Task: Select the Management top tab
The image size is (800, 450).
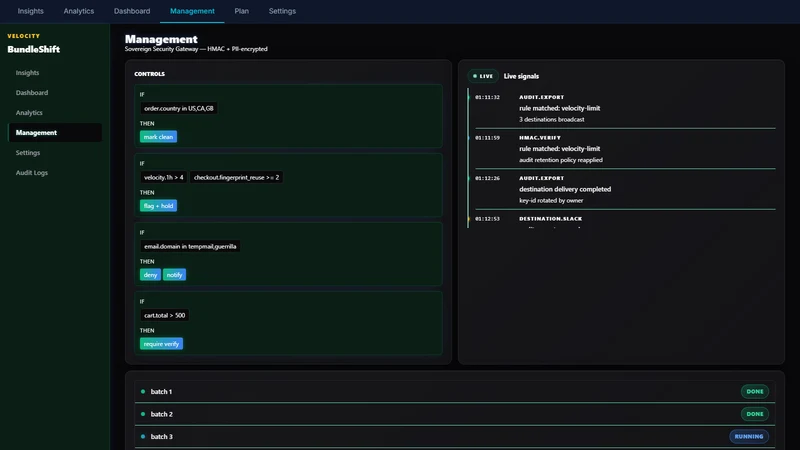Action: coord(192,11)
